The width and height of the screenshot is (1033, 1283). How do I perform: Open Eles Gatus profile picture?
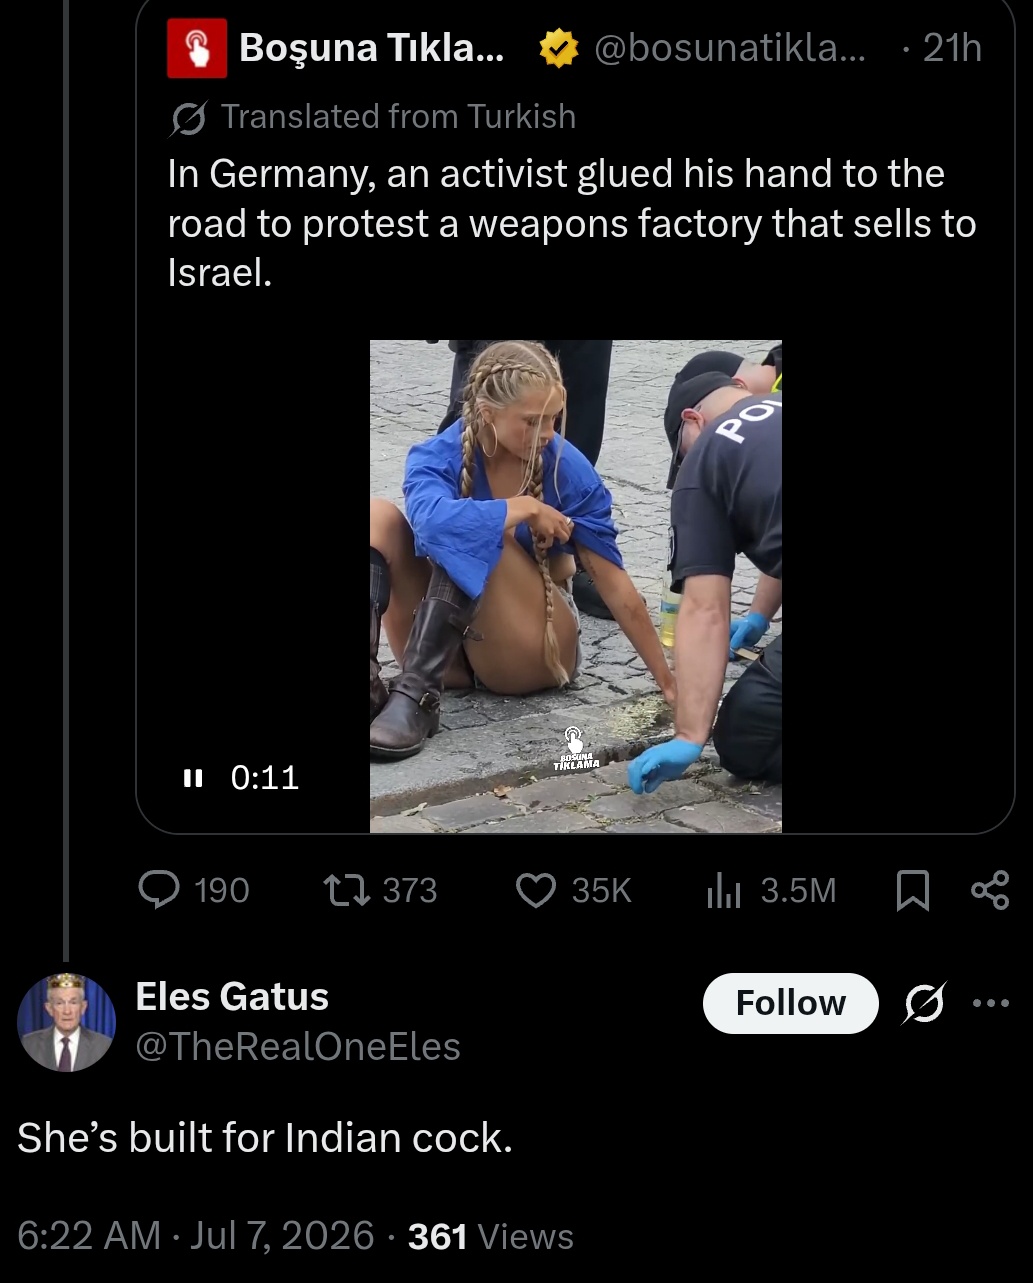click(66, 1022)
